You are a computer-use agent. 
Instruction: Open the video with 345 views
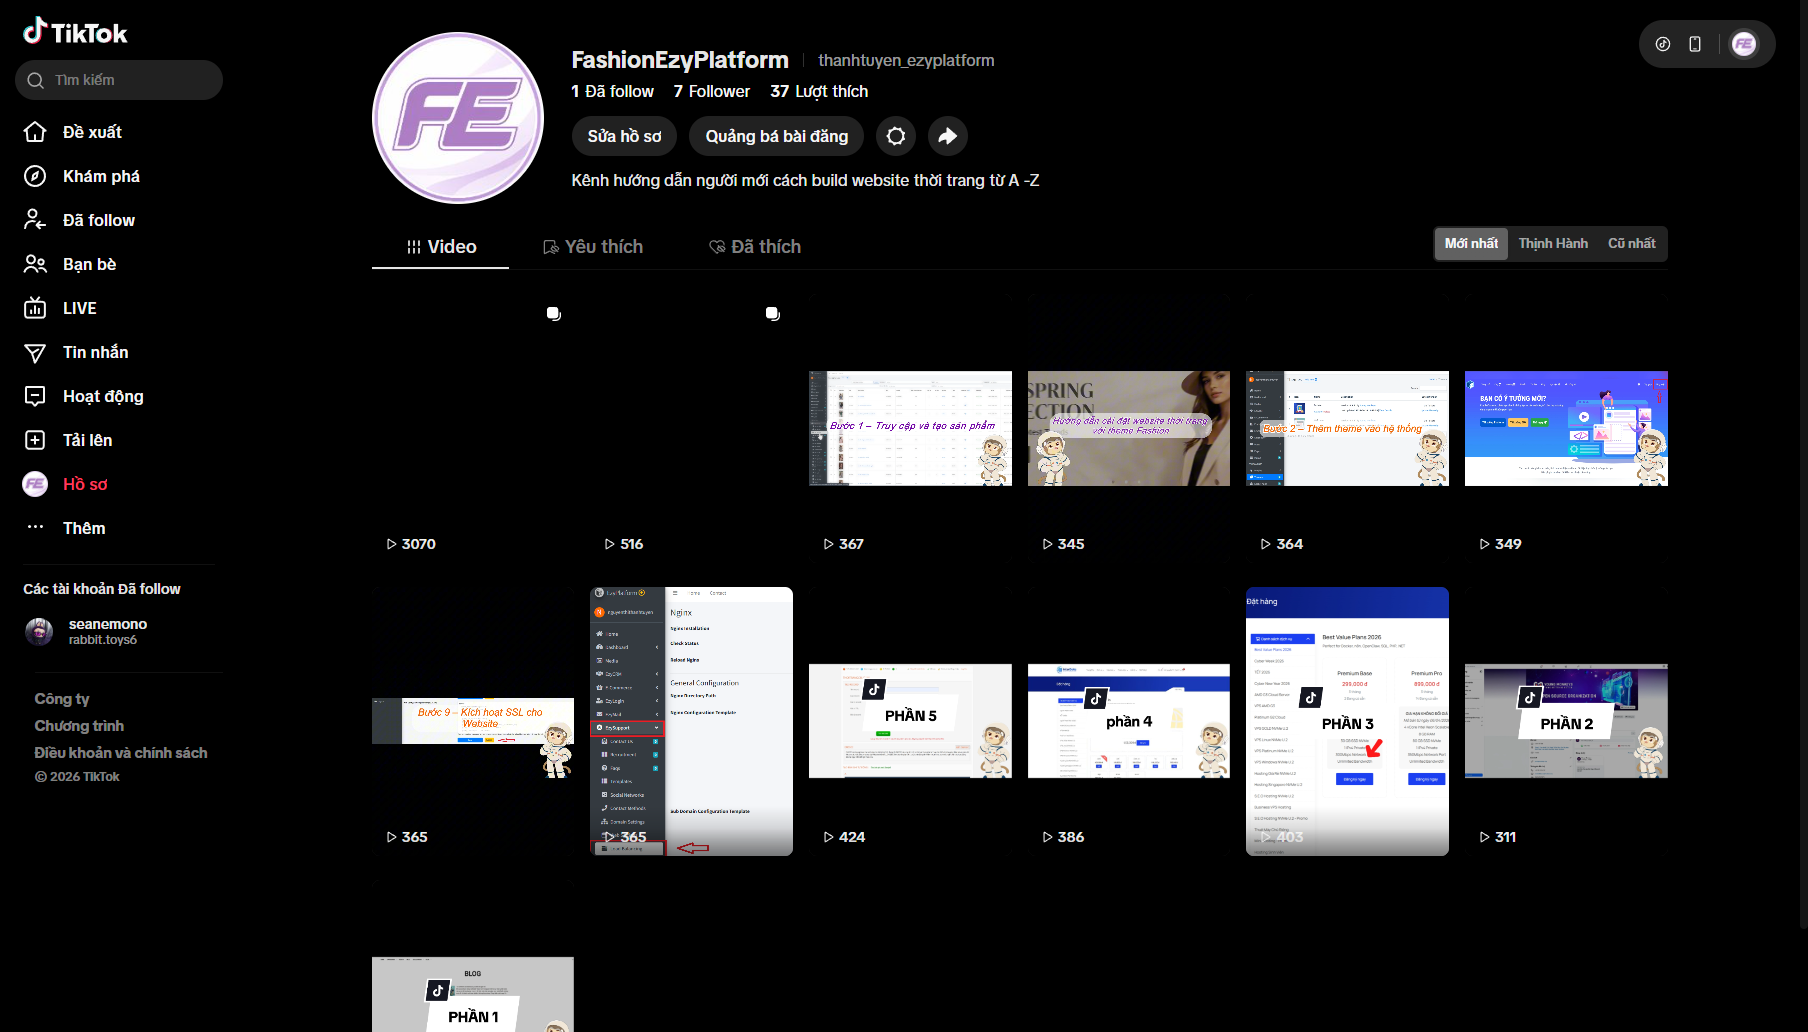1129,428
